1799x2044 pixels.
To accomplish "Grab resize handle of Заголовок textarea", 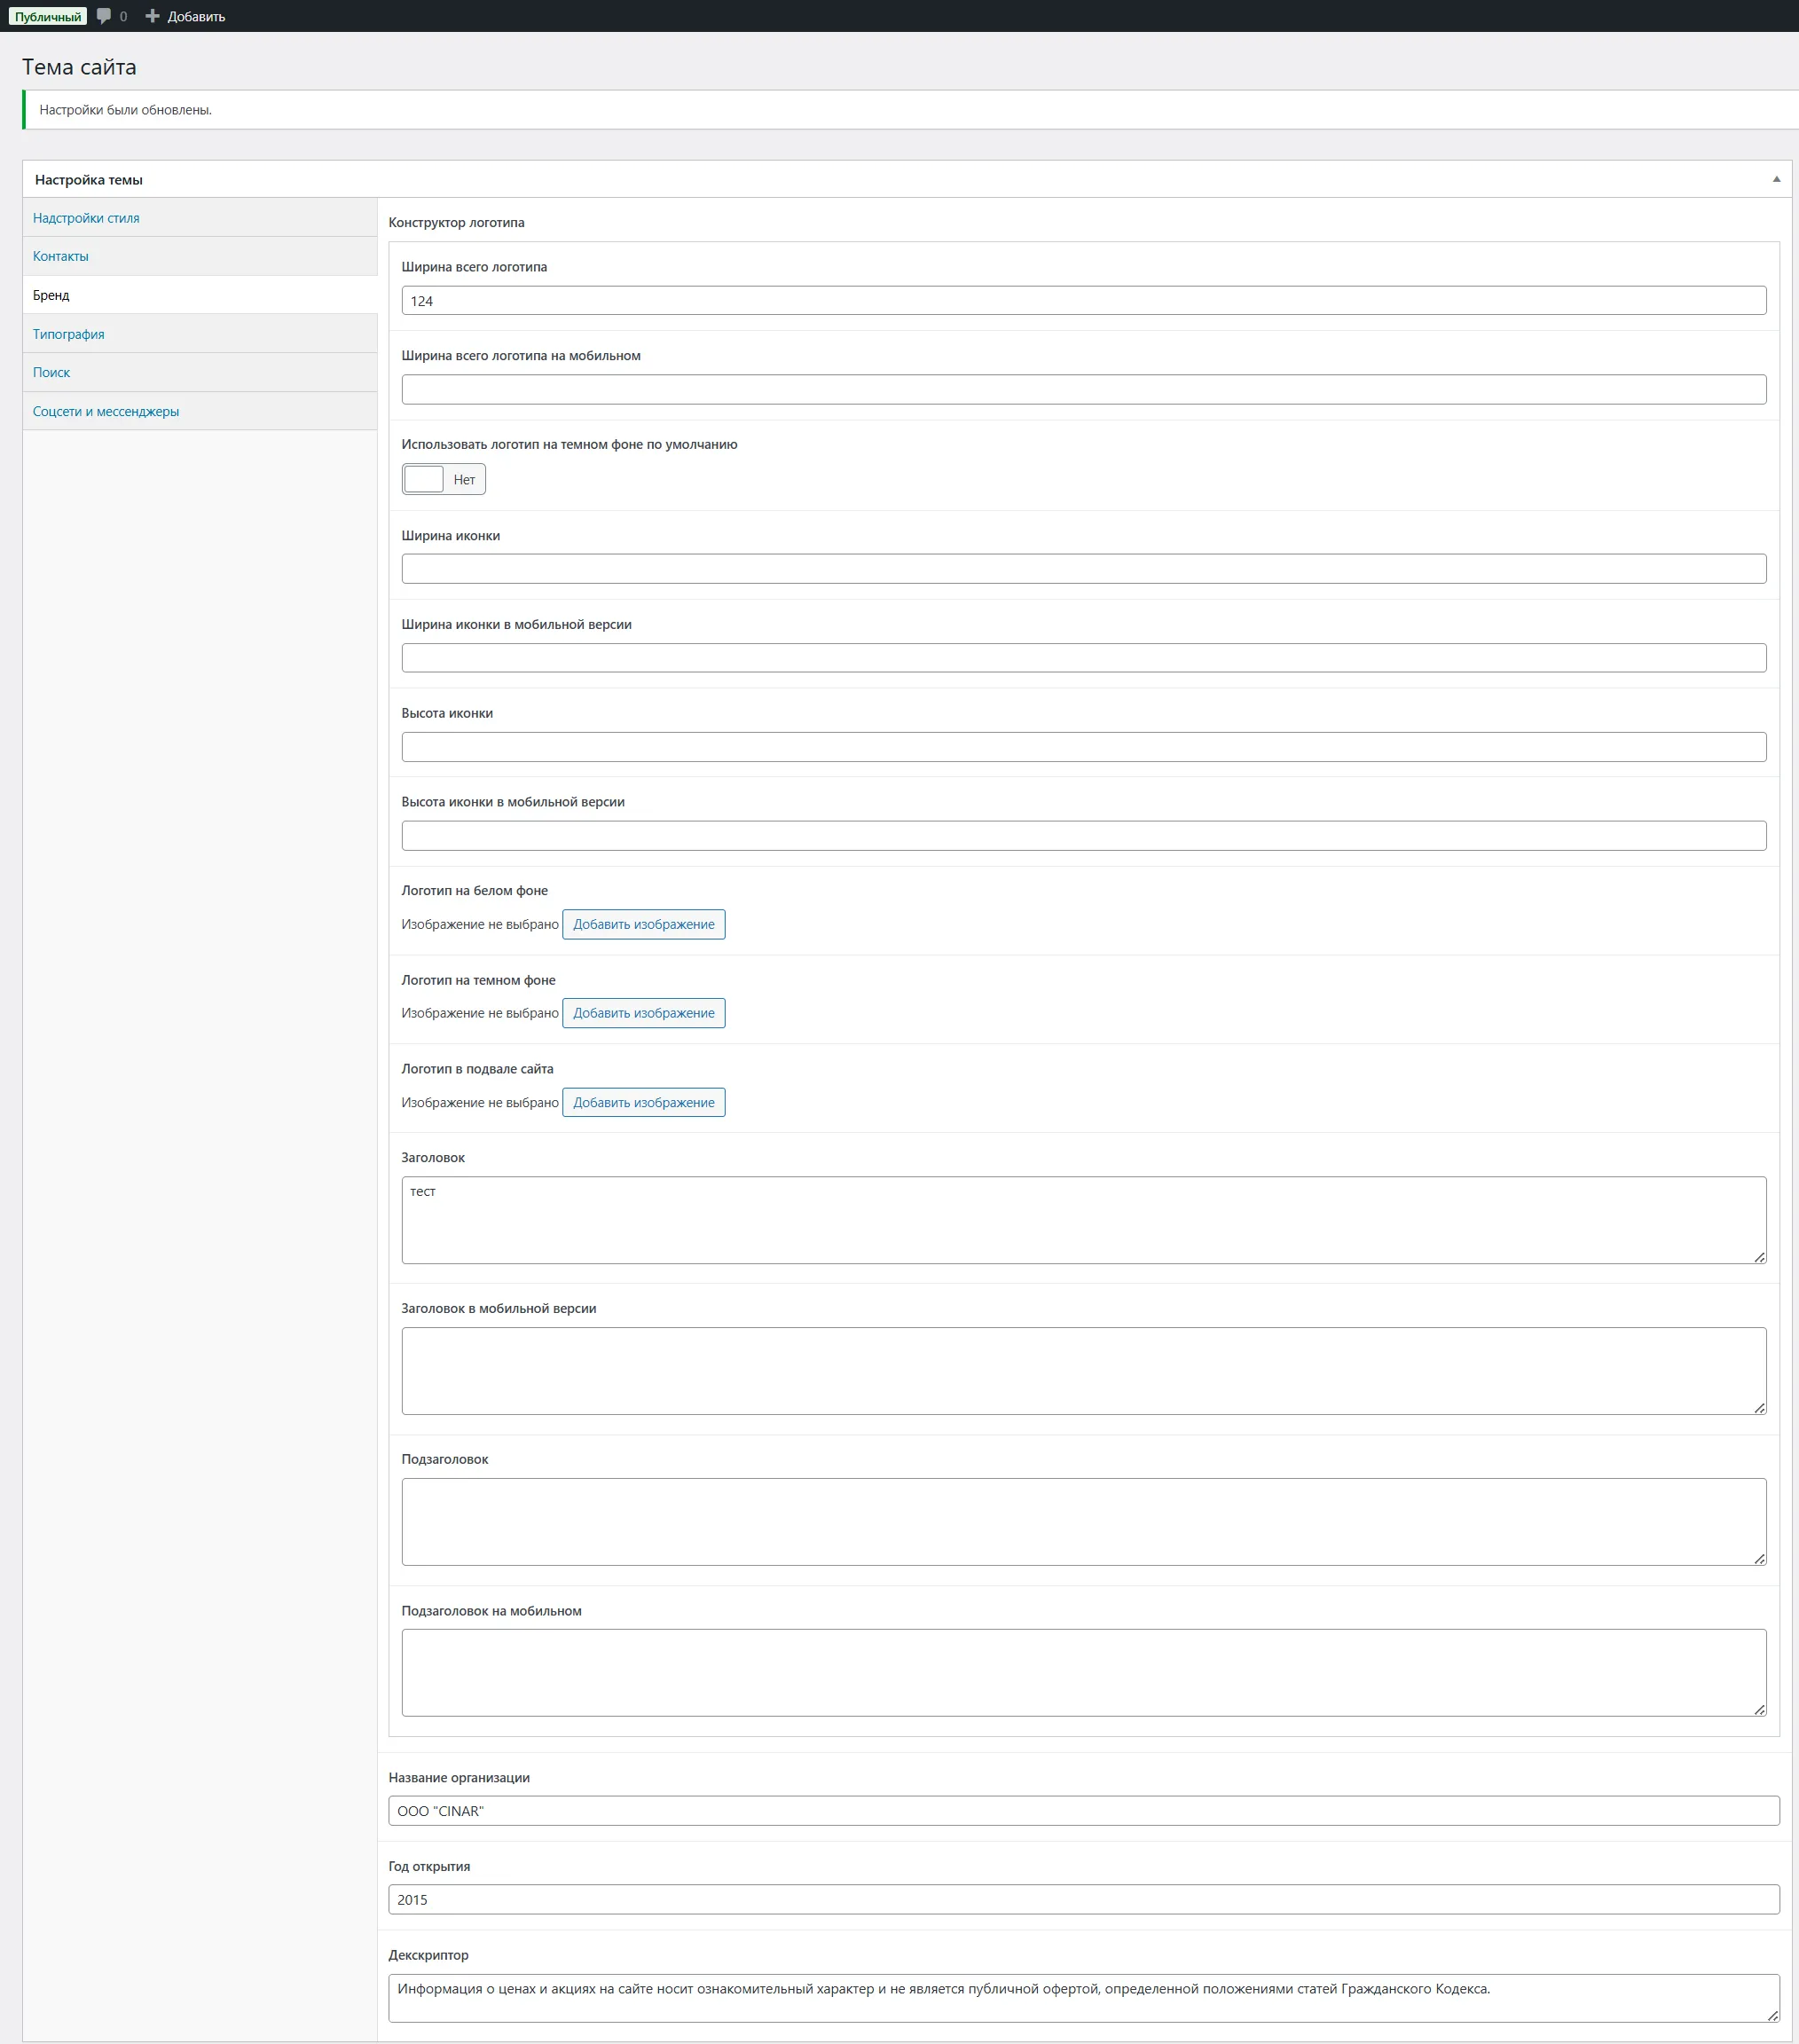I will [1759, 1257].
